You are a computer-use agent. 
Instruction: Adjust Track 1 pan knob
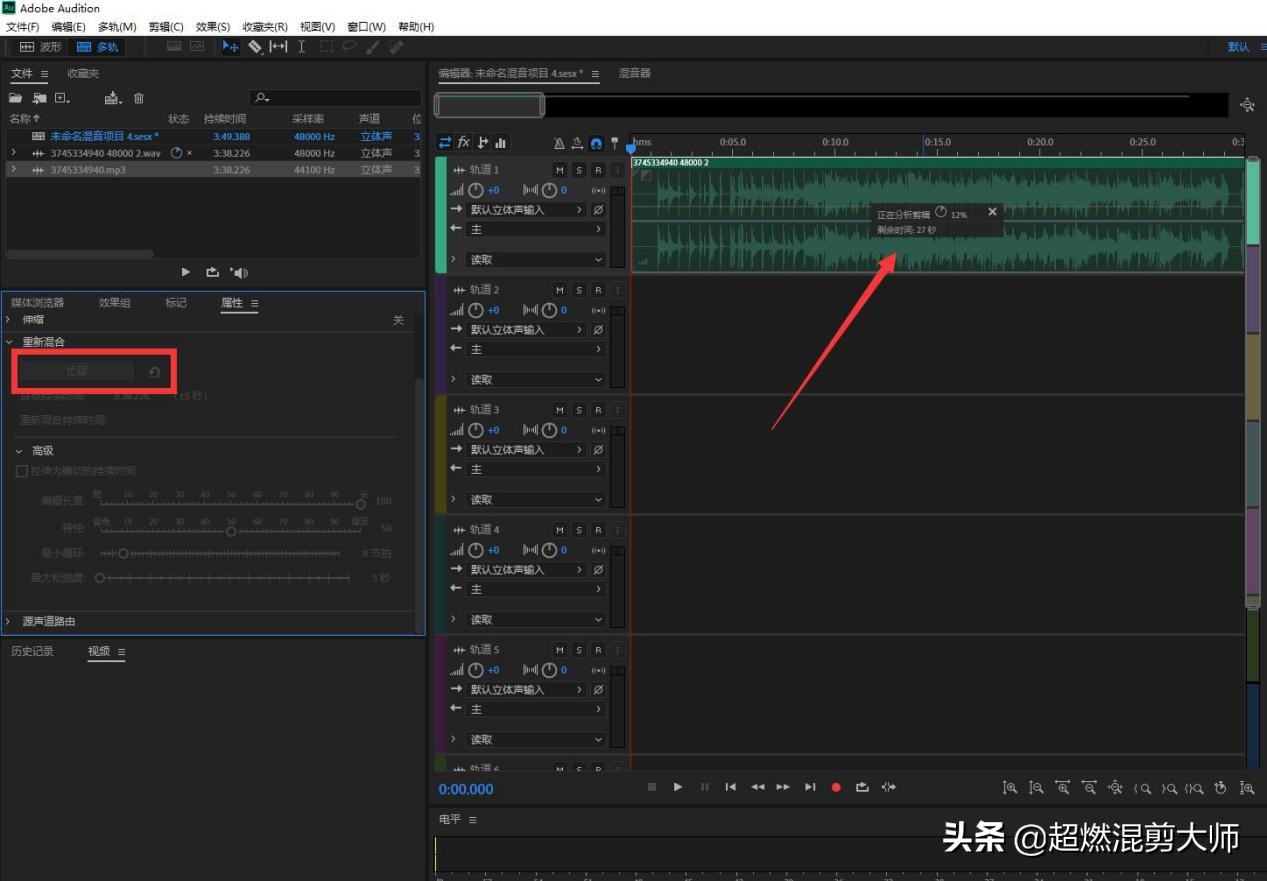(549, 190)
